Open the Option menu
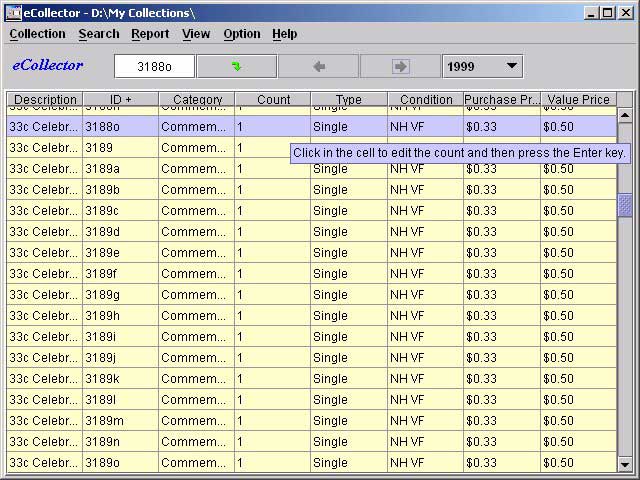Viewport: 640px width, 480px height. [242, 34]
